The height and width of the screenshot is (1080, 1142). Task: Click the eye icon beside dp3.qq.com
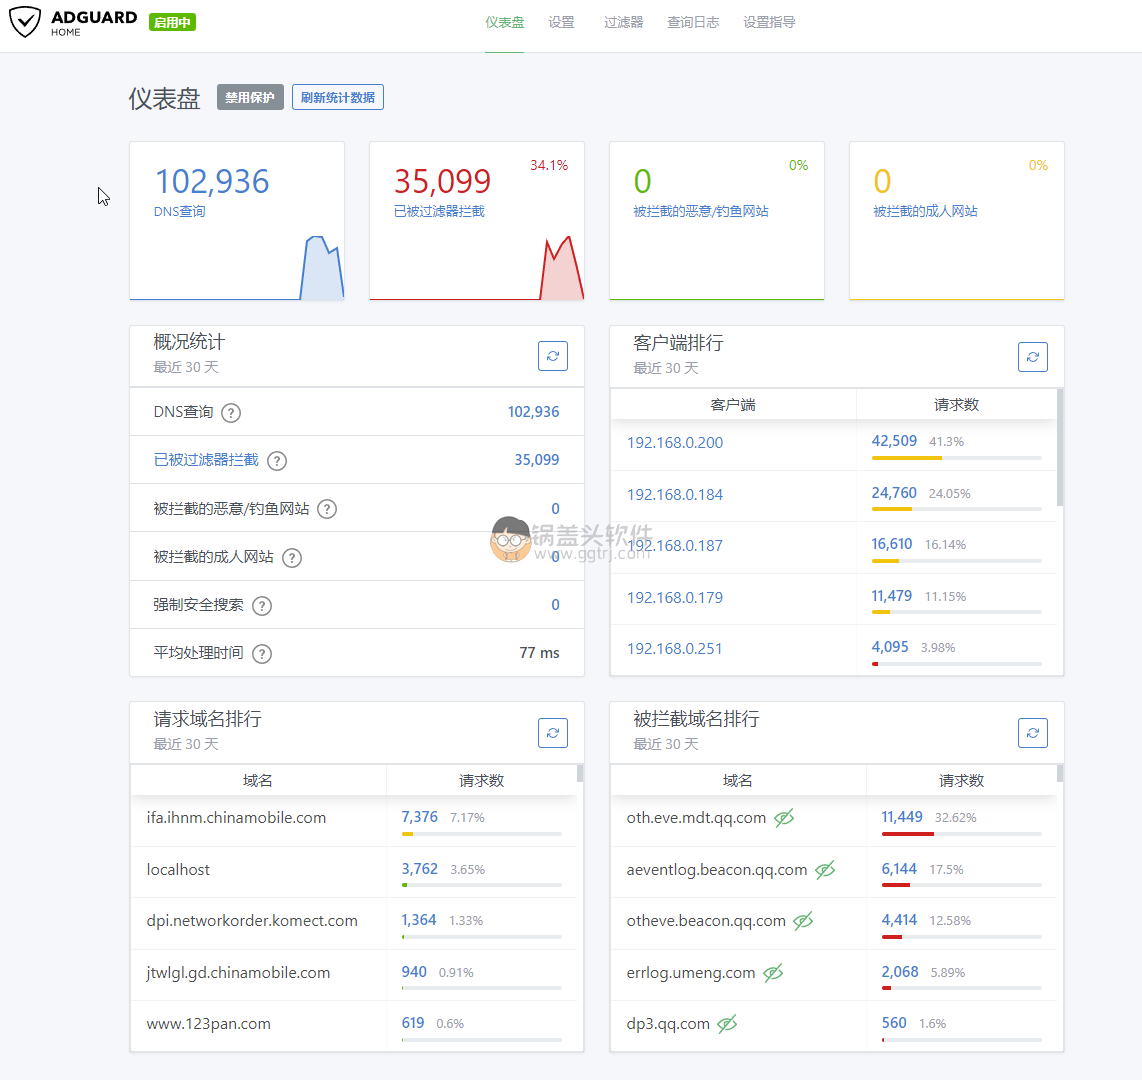(x=727, y=1023)
